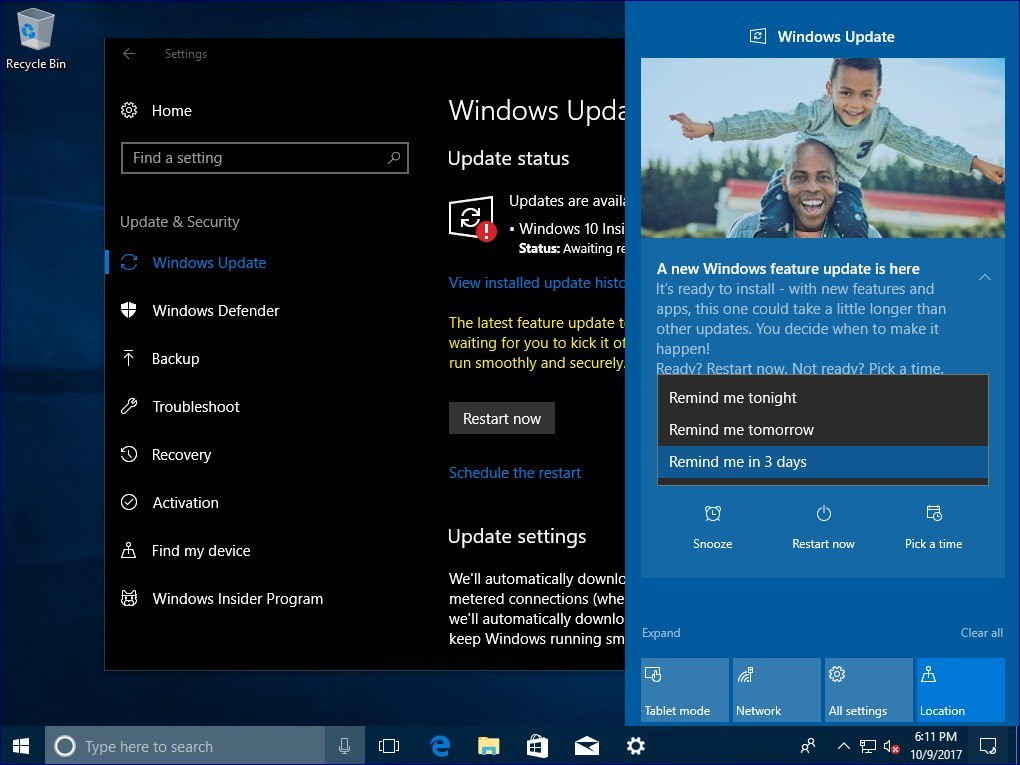Viewport: 1020px width, 765px height.
Task: Toggle the Tablet mode quick action
Action: (684, 690)
